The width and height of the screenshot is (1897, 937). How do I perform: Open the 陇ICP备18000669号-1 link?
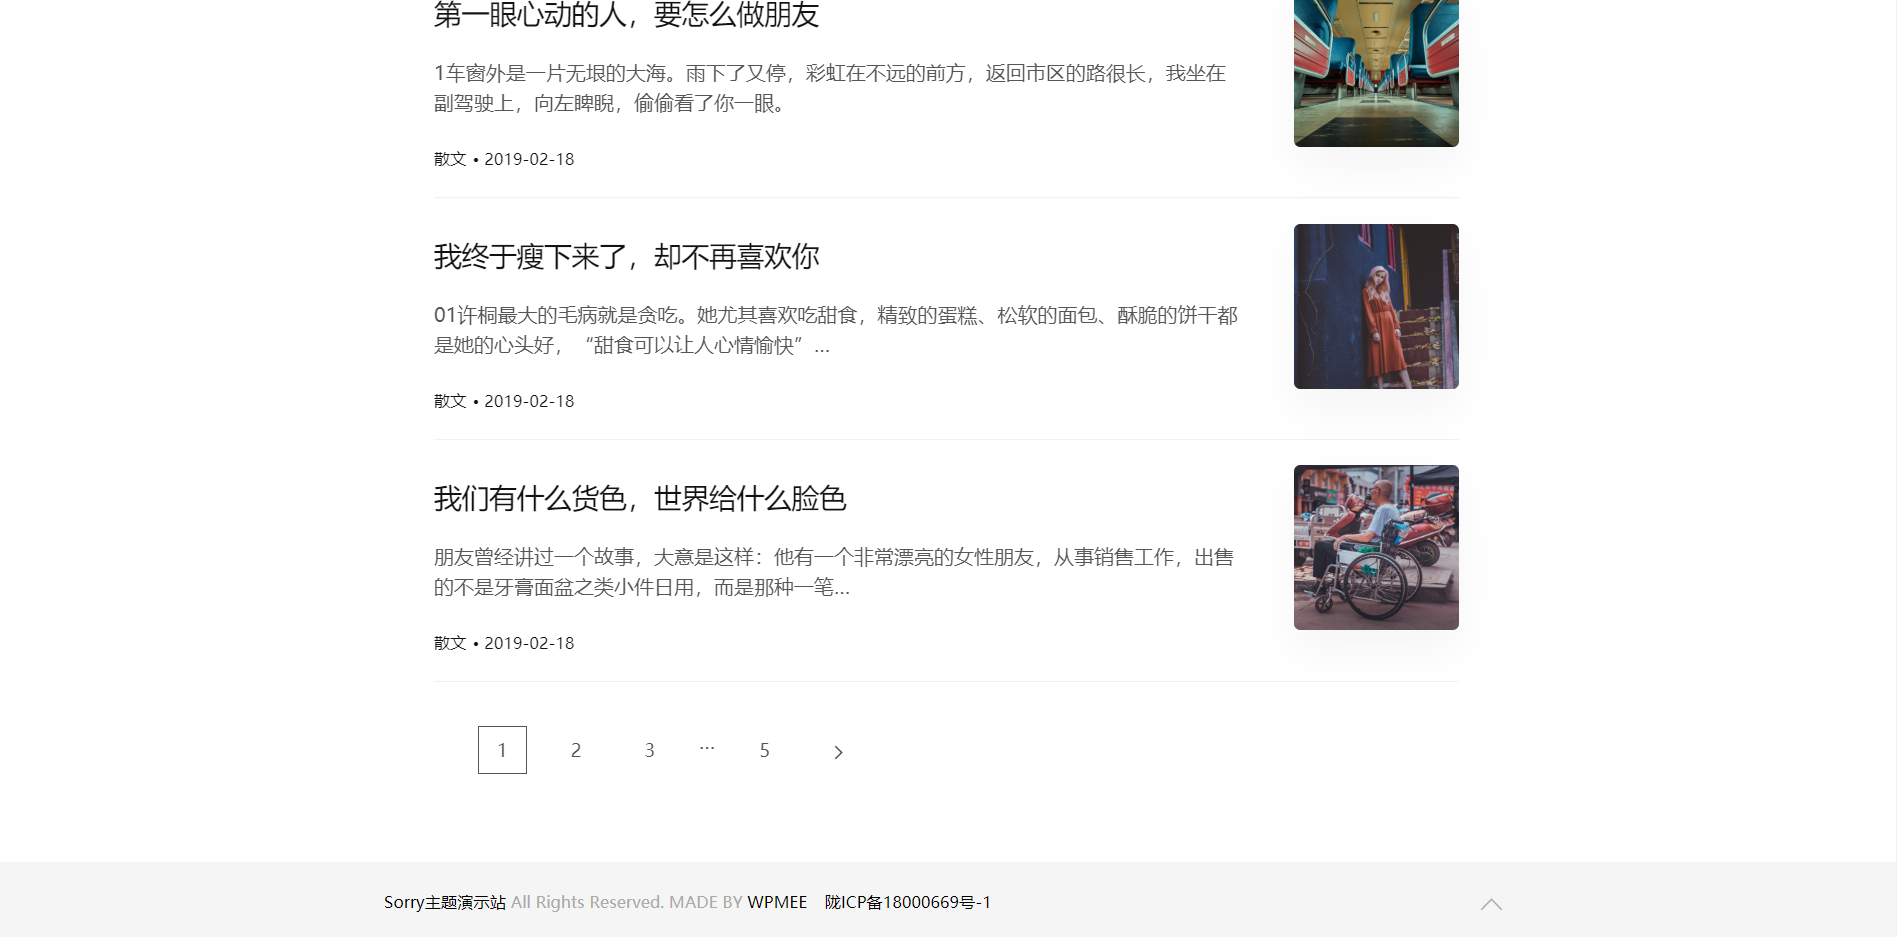[907, 902]
